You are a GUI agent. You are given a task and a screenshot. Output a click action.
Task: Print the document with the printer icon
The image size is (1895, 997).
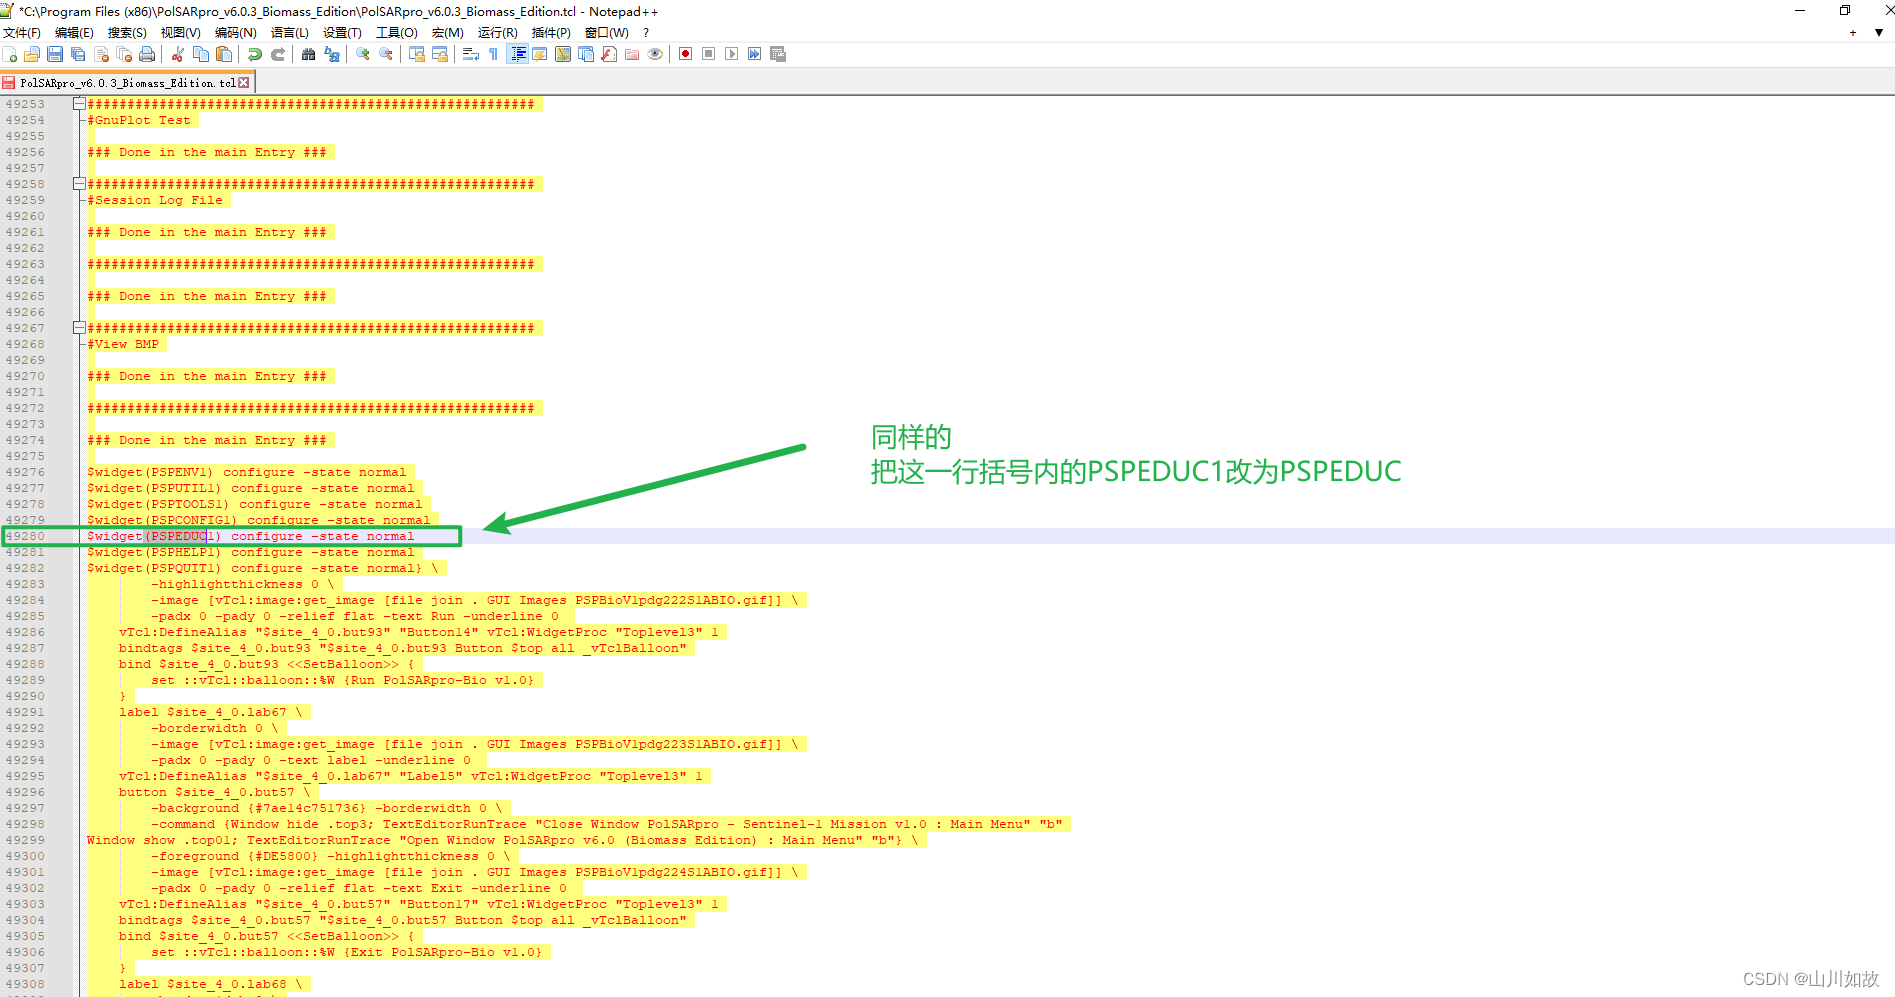pos(147,54)
